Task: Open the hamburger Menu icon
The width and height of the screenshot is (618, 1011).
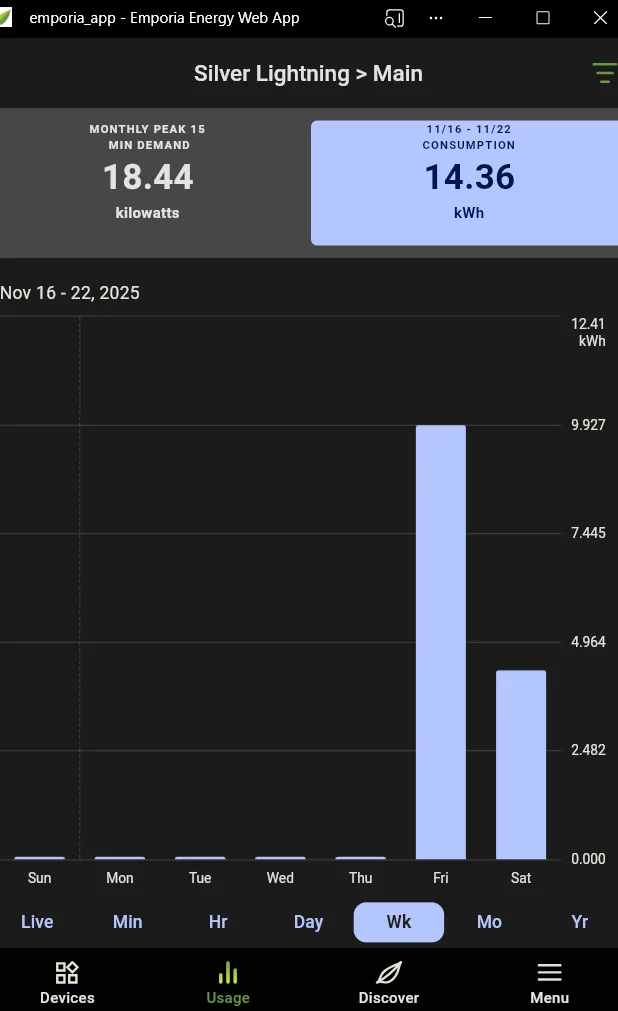Action: click(549, 973)
